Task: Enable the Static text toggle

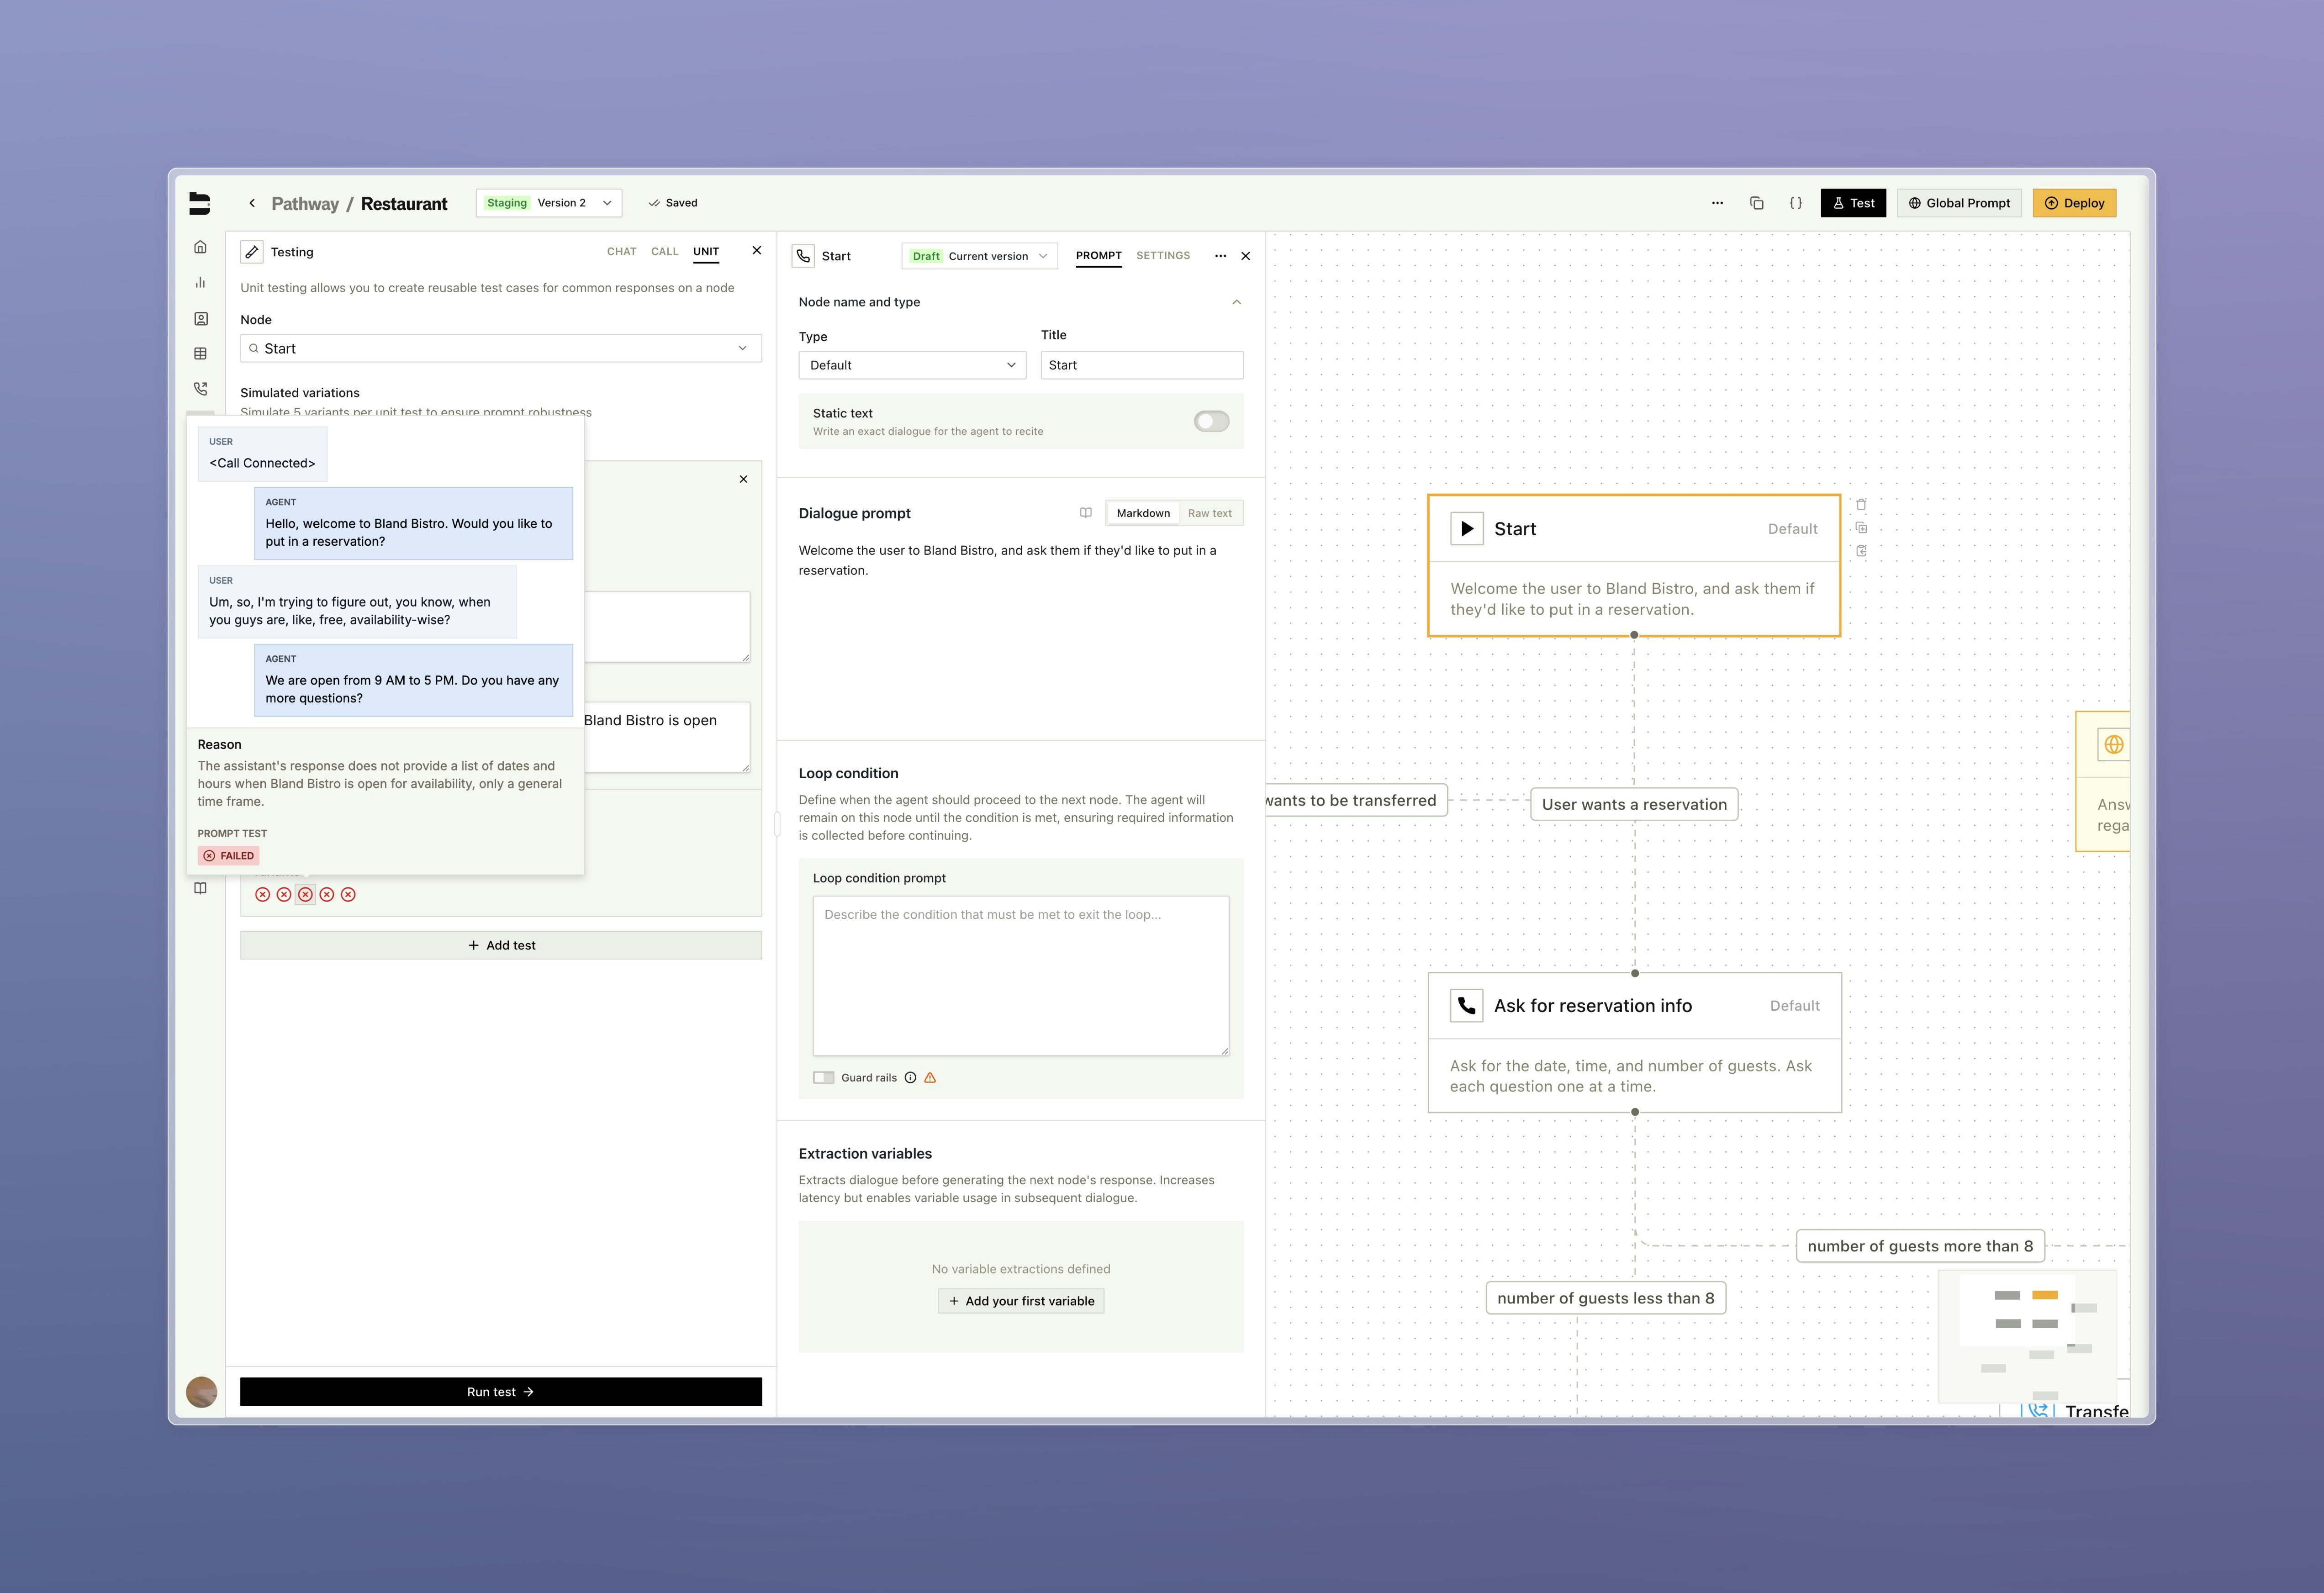Action: coord(1211,421)
